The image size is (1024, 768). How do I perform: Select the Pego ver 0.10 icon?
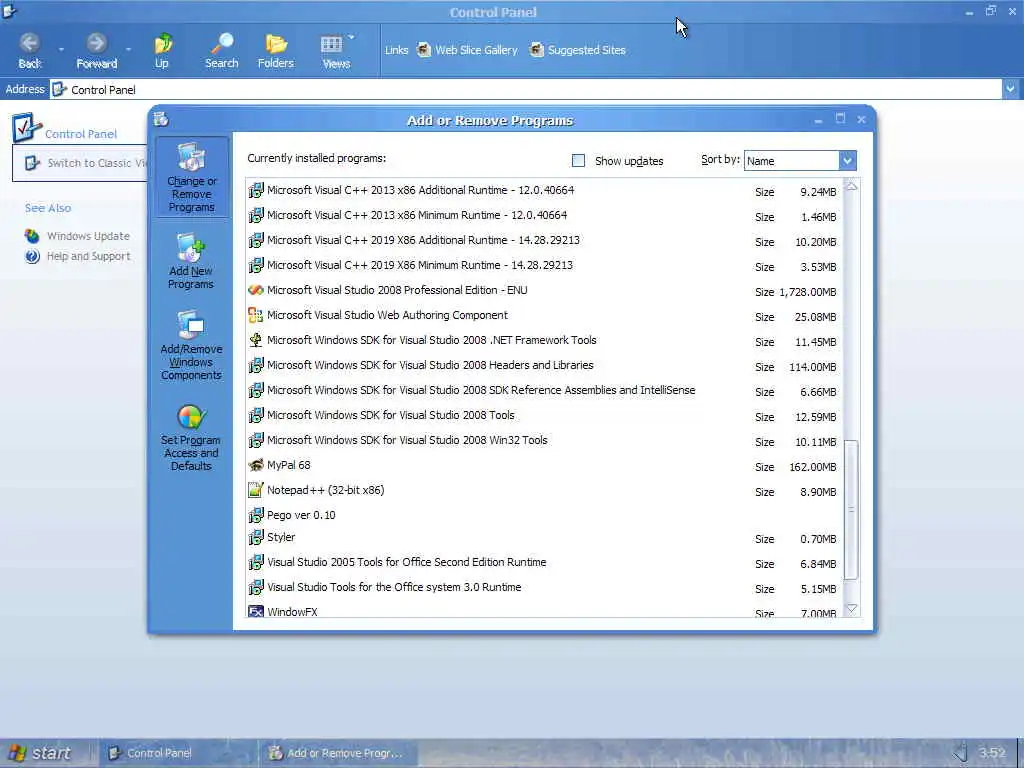(256, 515)
